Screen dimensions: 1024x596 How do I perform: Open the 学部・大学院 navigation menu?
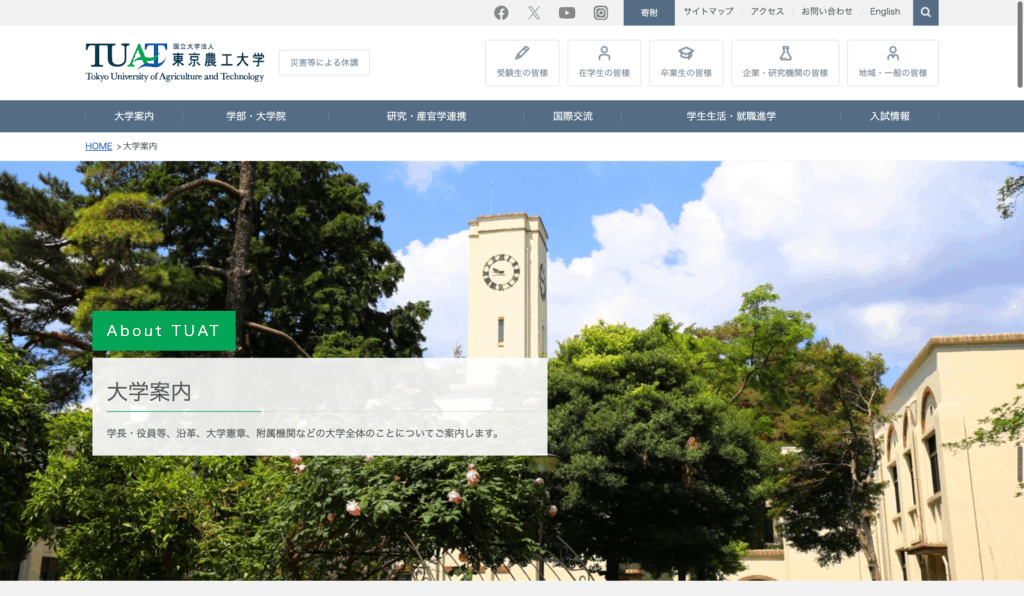[256, 116]
